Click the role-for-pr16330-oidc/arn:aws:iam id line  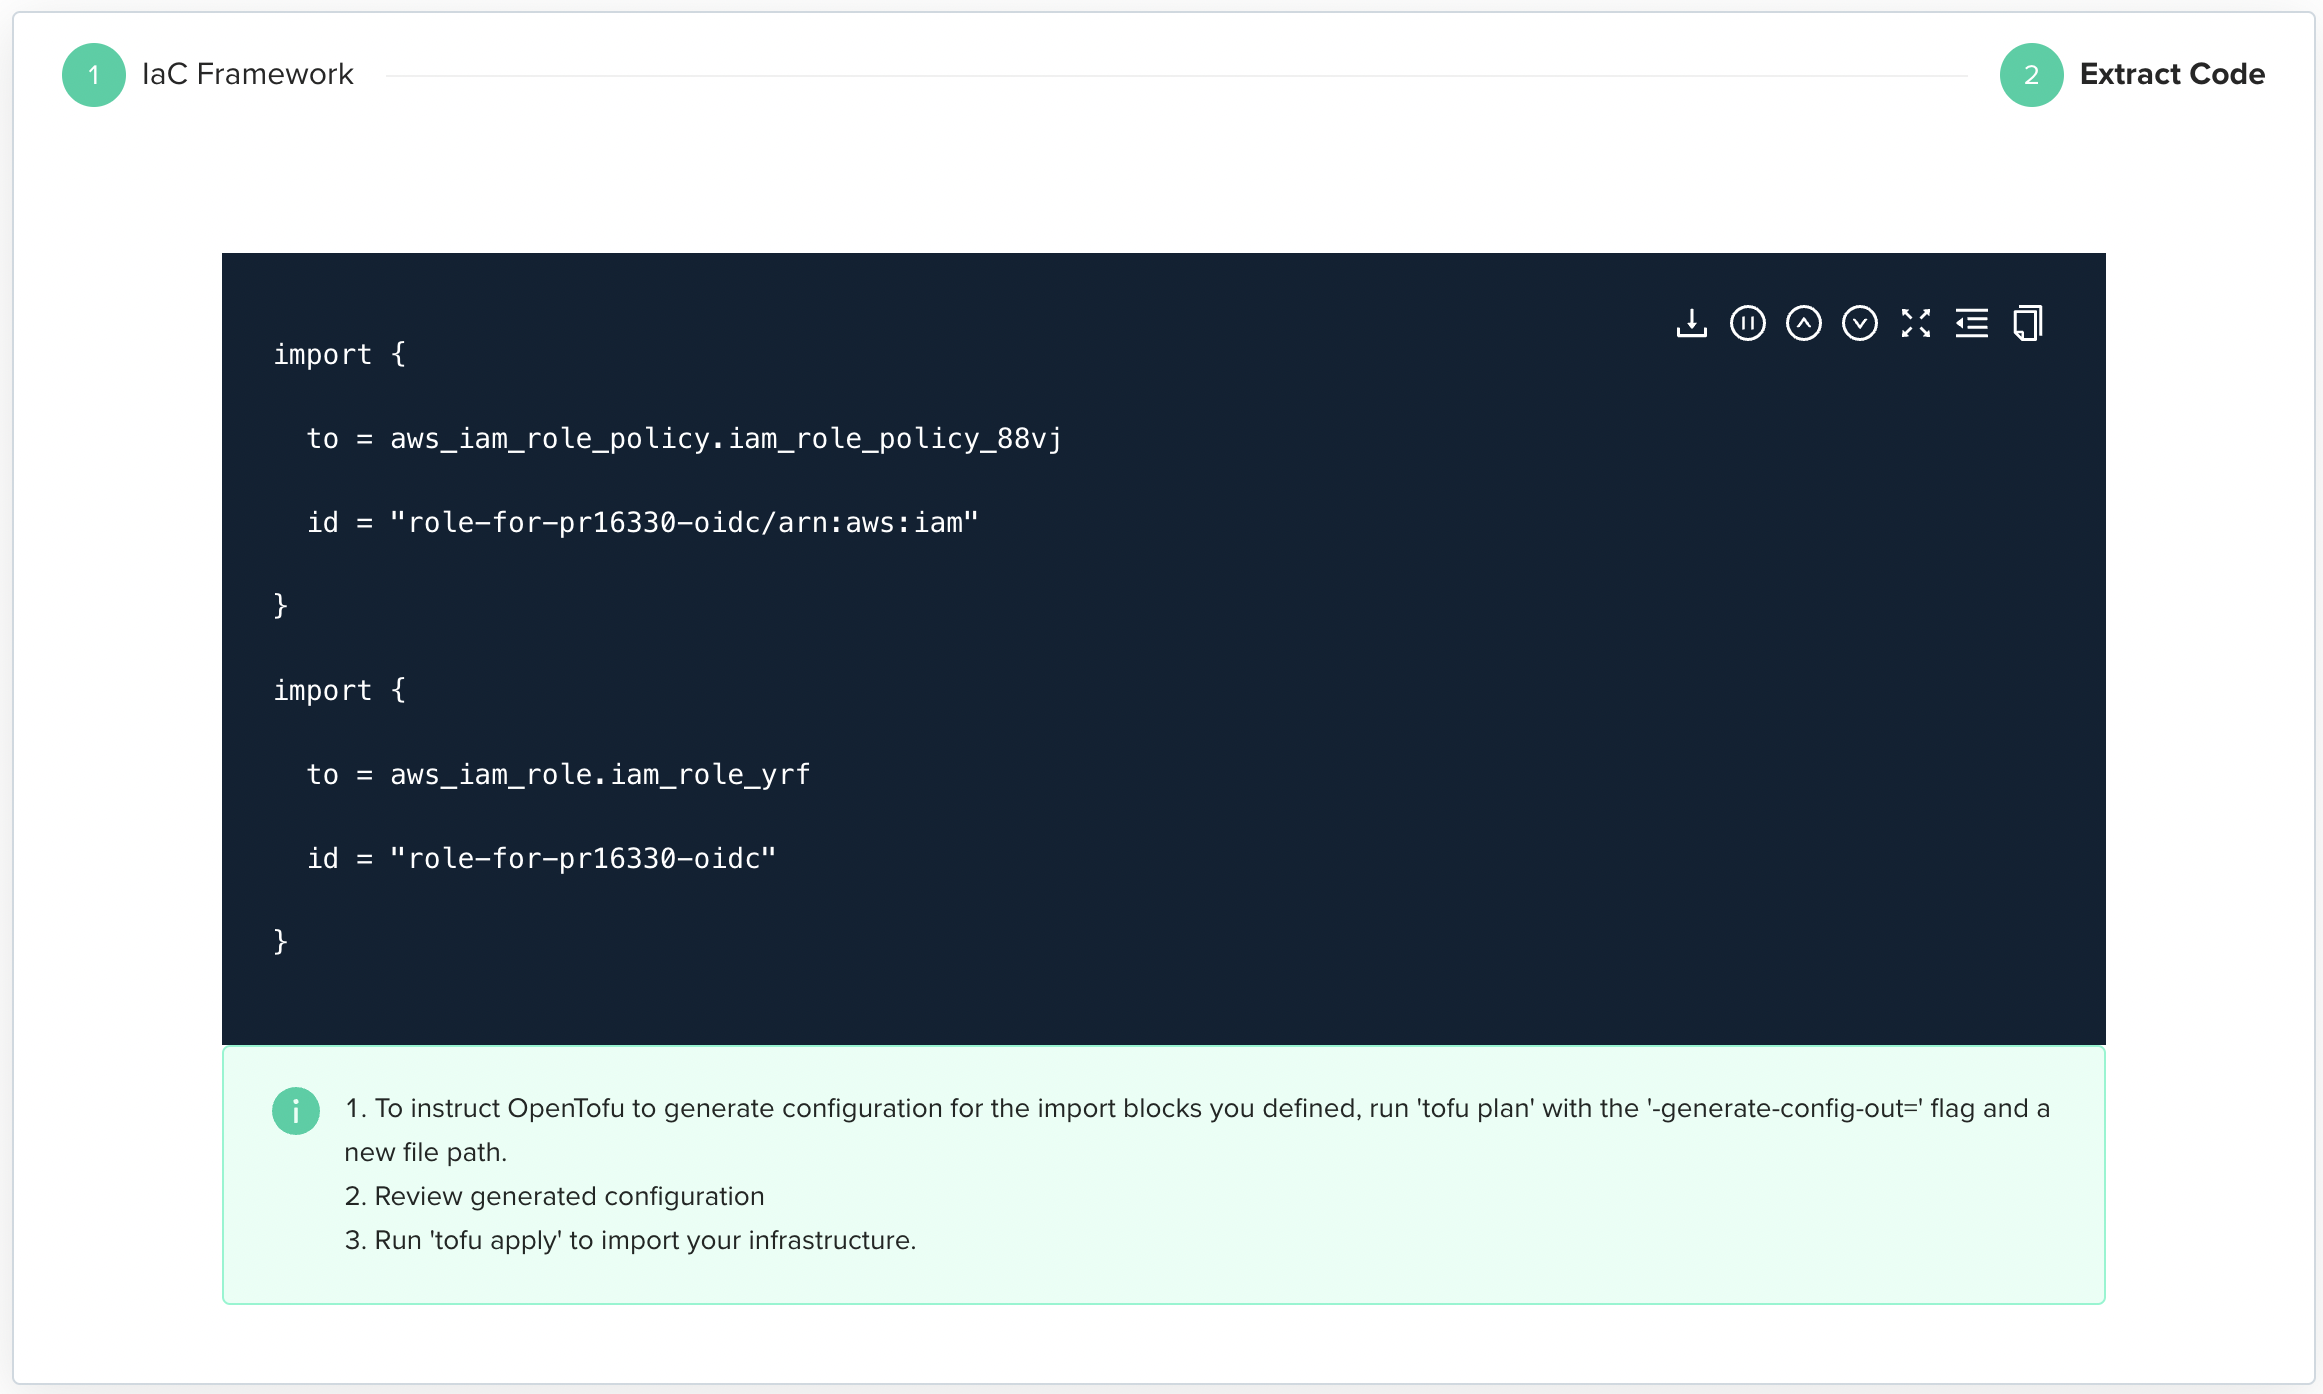(642, 522)
